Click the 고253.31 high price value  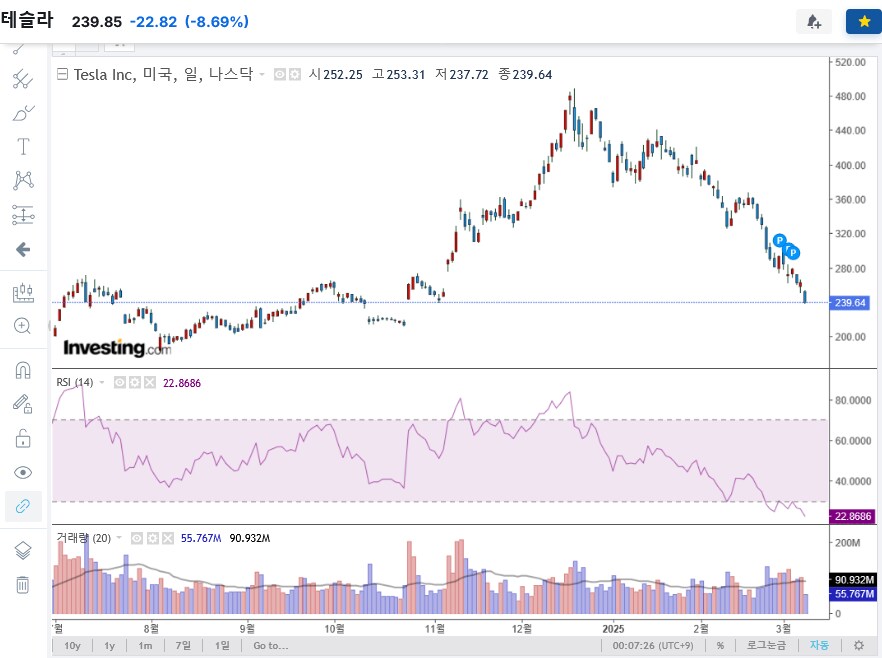[x=399, y=74]
